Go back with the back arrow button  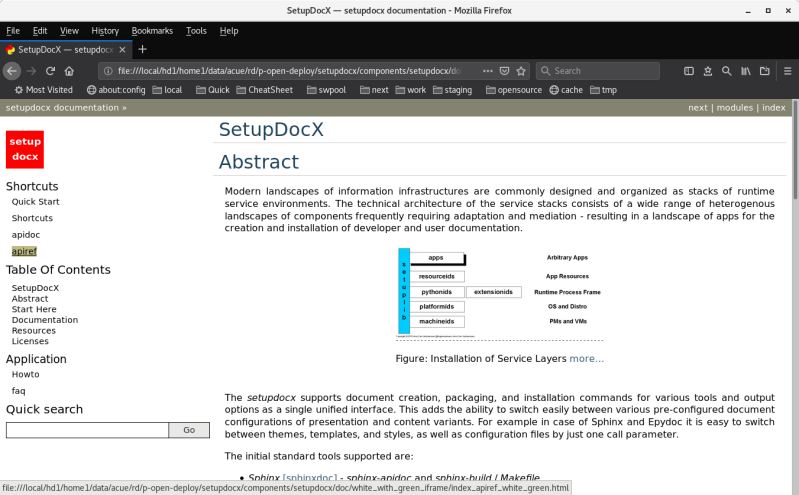pos(12,71)
